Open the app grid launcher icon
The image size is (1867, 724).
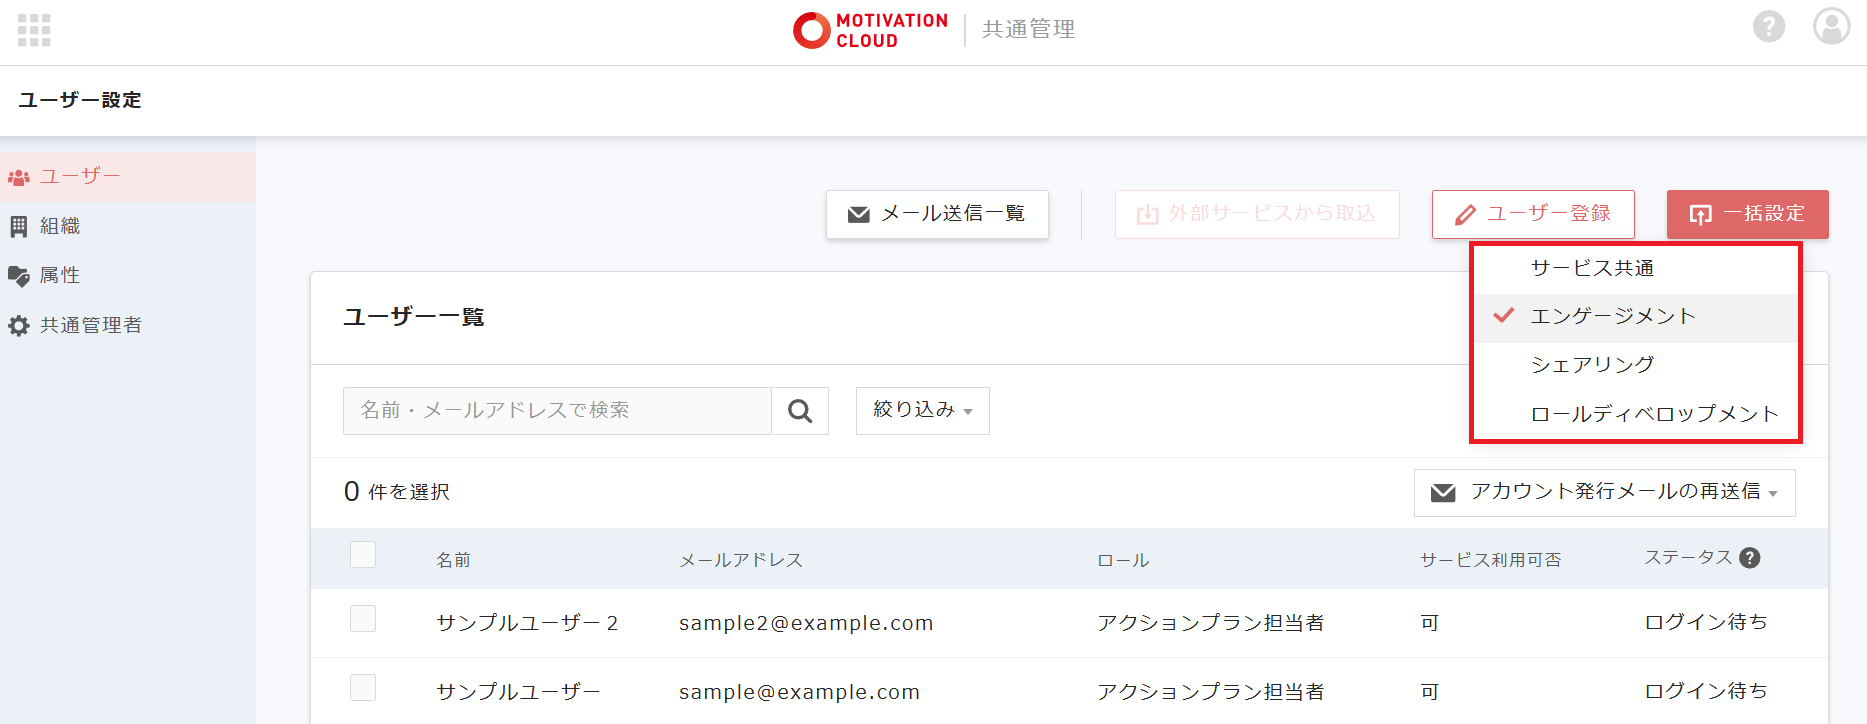(x=34, y=30)
